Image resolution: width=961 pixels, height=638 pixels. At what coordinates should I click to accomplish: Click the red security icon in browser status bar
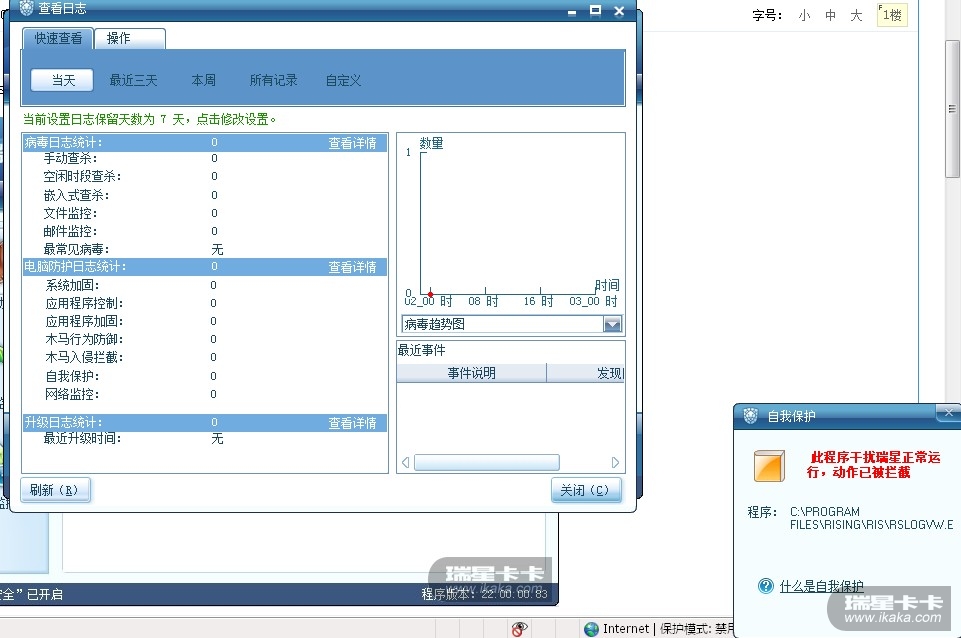(519, 629)
